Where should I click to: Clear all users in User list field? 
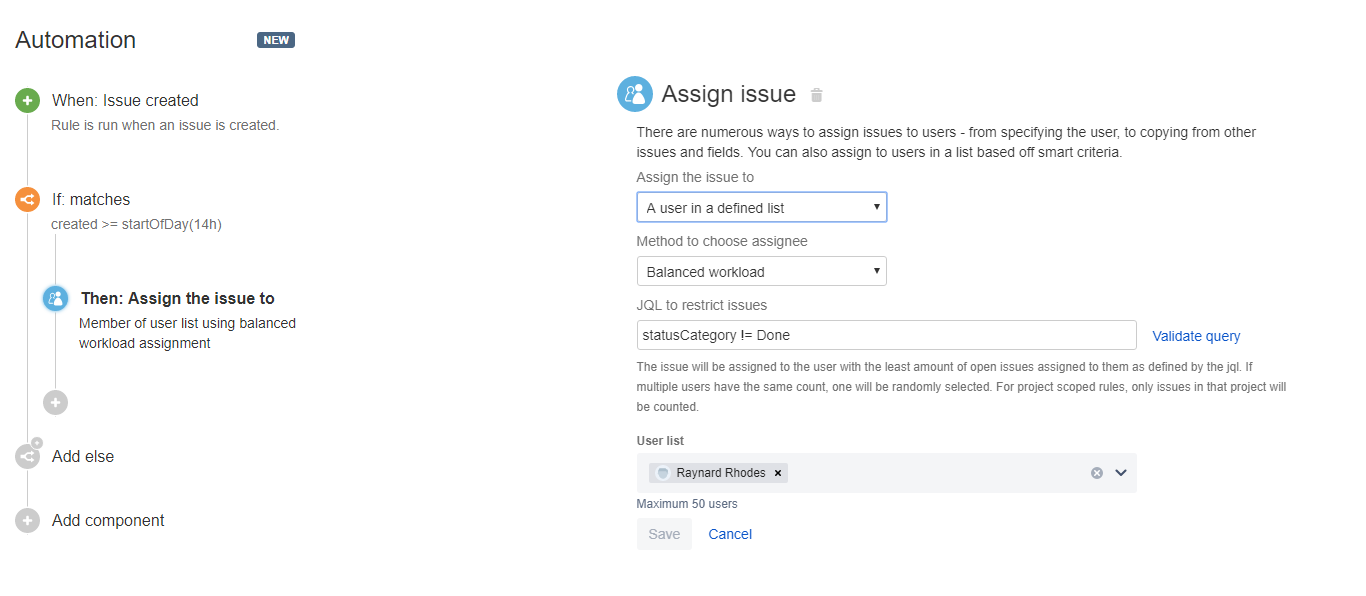click(1097, 473)
